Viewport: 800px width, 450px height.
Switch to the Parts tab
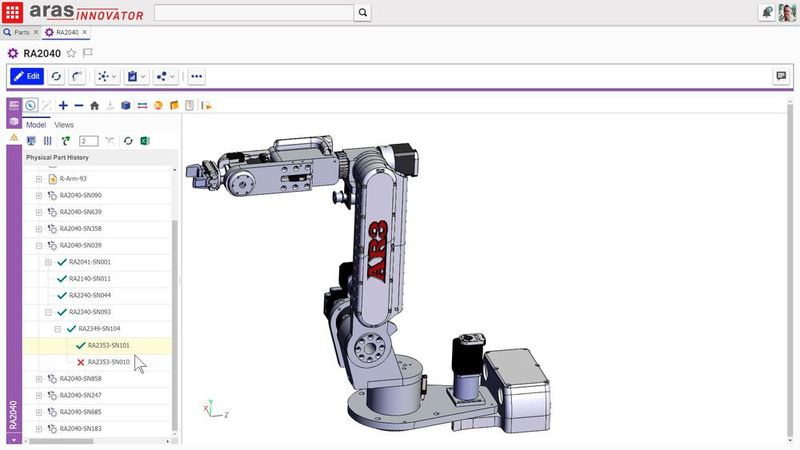pos(21,32)
